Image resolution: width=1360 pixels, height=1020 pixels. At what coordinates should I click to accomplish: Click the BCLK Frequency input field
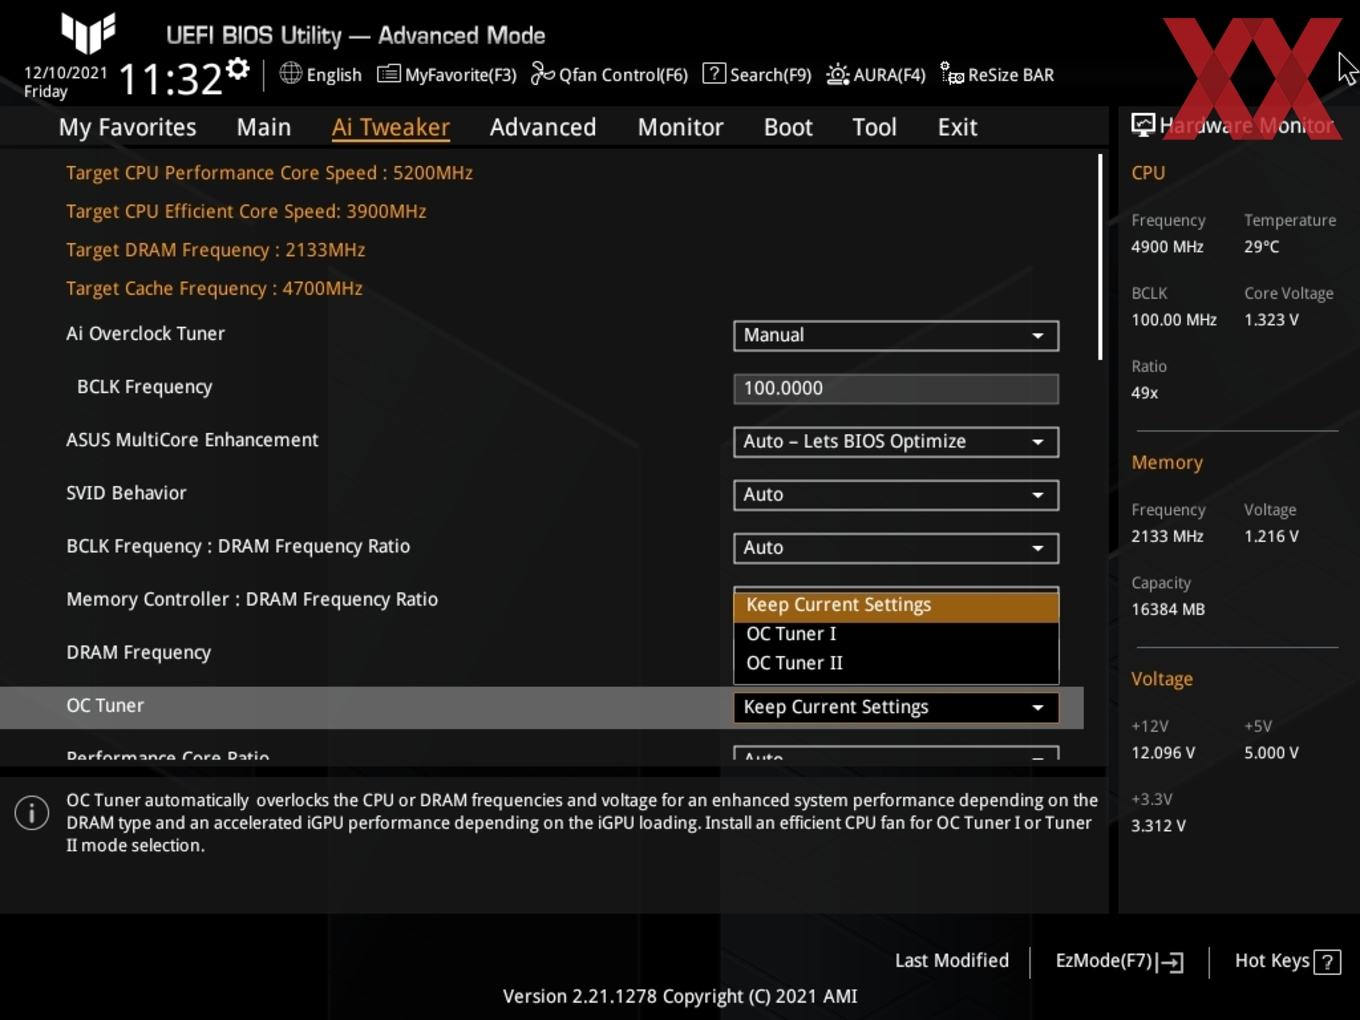tap(896, 389)
